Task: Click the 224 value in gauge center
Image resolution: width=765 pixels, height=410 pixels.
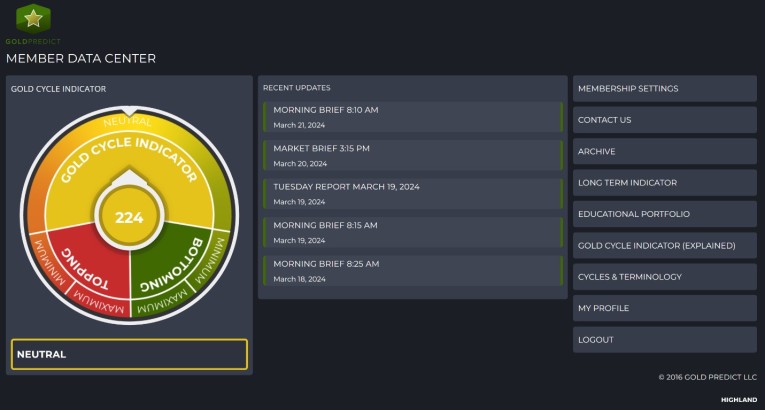Action: (129, 217)
